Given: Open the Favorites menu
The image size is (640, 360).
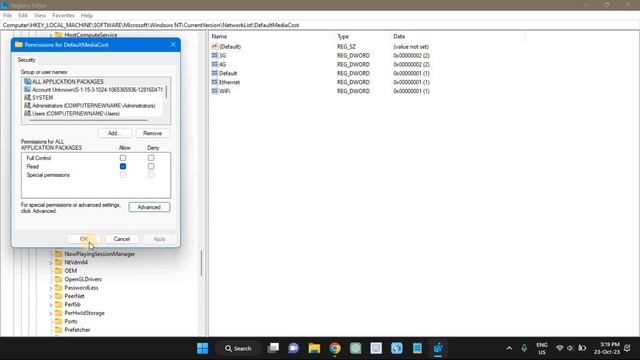Looking at the screenshot, I should pos(63,16).
